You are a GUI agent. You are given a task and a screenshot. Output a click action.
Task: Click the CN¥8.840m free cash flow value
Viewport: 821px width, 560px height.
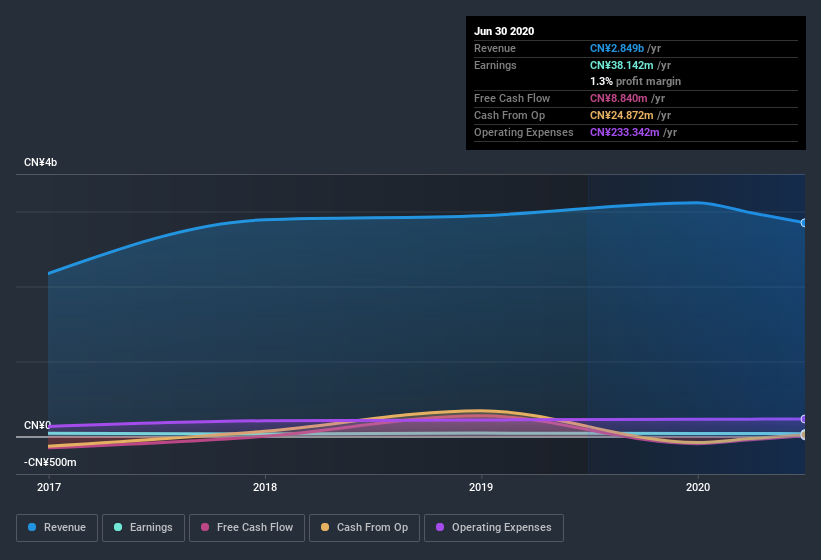[618, 98]
